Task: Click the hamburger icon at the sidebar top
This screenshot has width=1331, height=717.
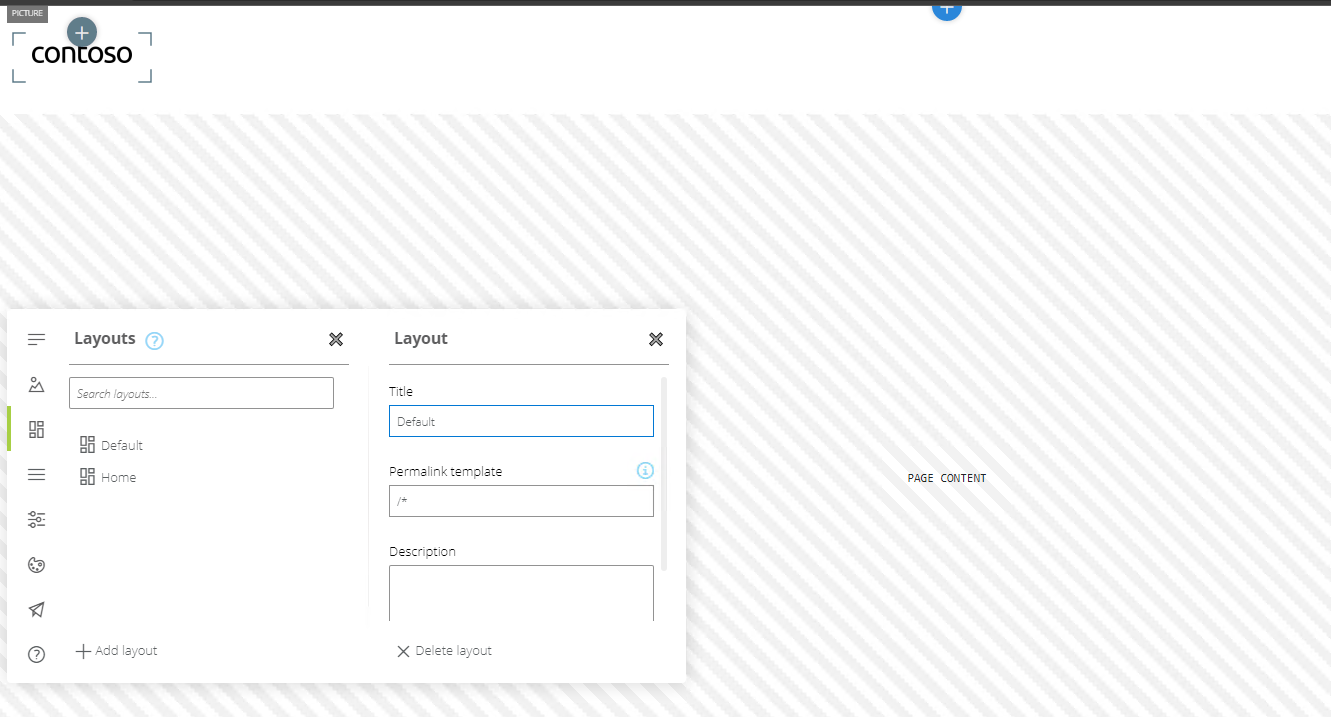Action: (x=36, y=339)
